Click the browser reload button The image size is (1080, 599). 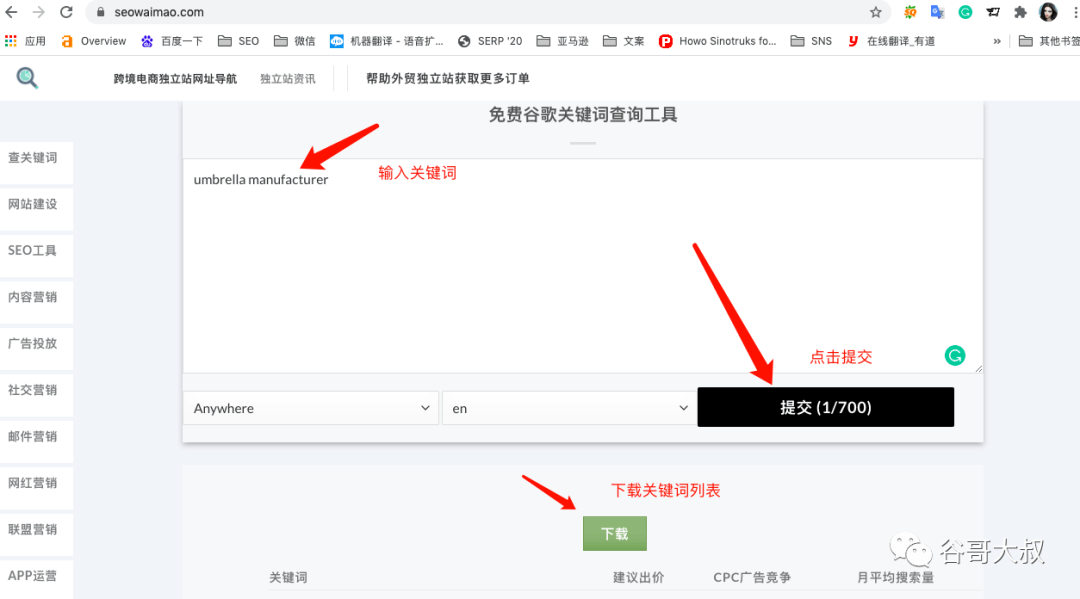point(66,12)
